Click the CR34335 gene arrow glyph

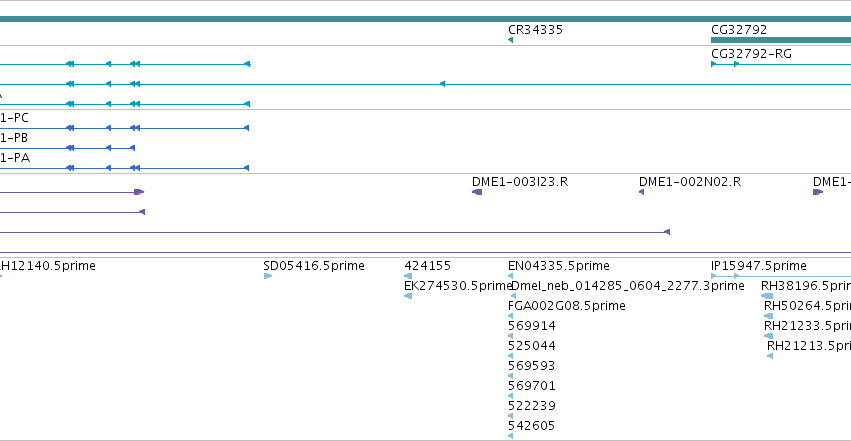coord(510,40)
